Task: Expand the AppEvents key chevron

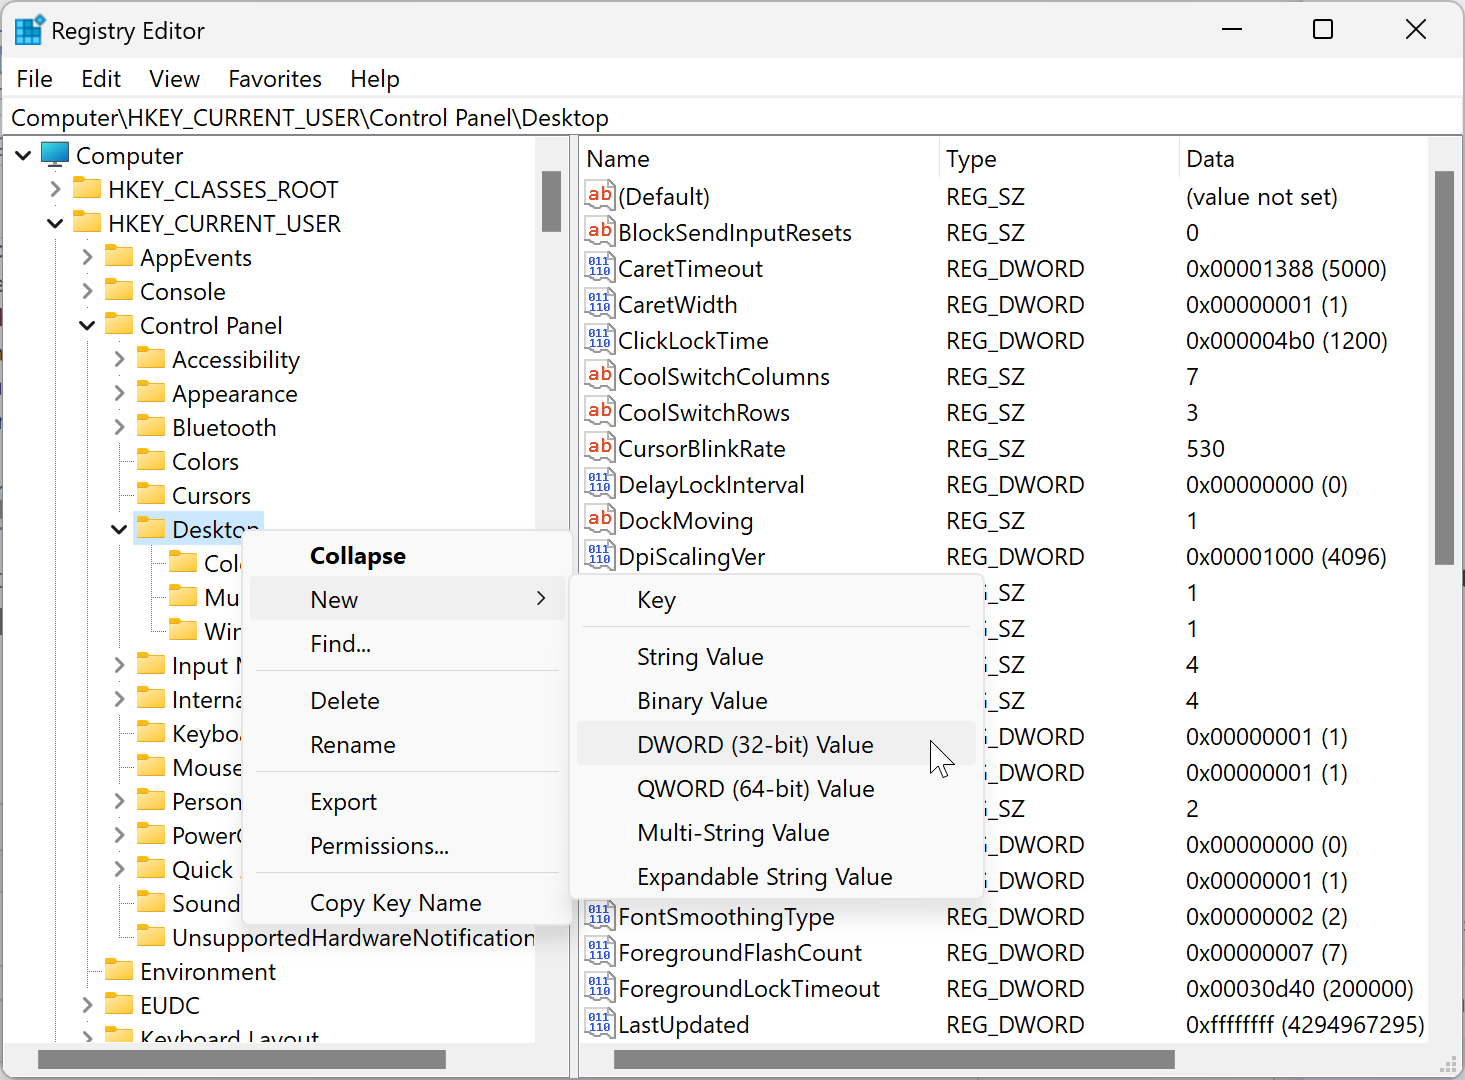Action: pyautogui.click(x=87, y=257)
